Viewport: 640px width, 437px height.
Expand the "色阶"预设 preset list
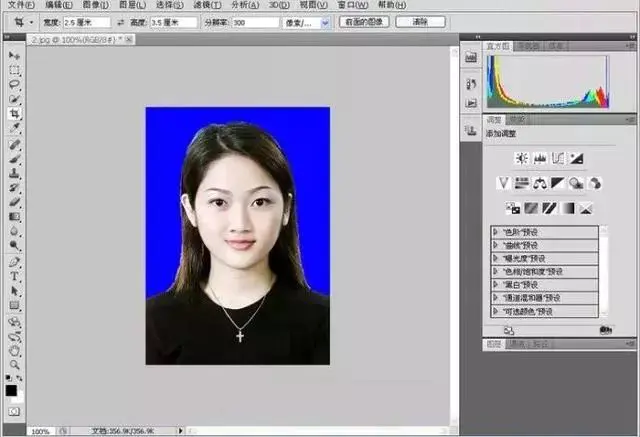(495, 232)
